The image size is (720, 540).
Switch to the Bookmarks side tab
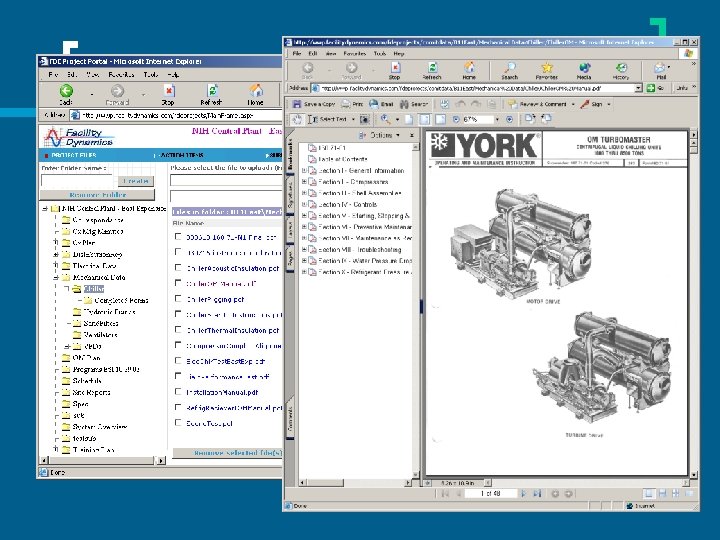click(290, 155)
